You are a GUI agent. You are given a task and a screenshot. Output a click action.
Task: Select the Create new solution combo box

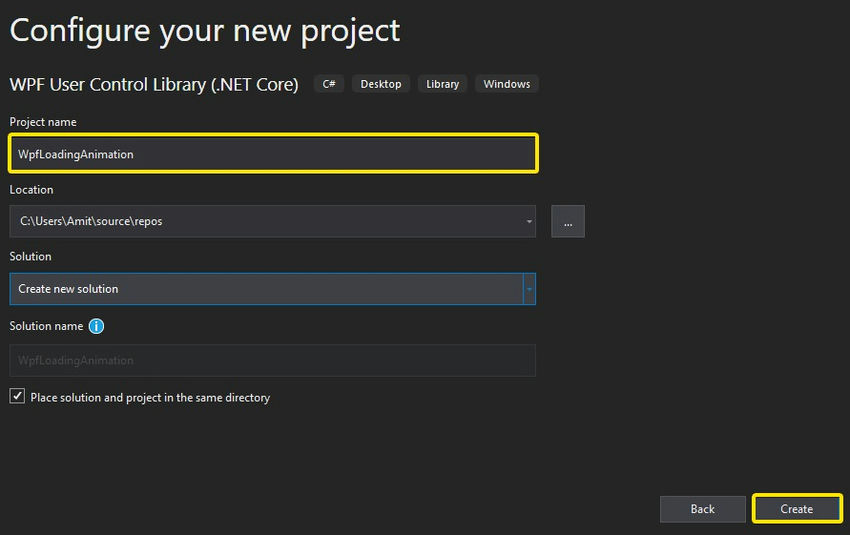[x=265, y=289]
